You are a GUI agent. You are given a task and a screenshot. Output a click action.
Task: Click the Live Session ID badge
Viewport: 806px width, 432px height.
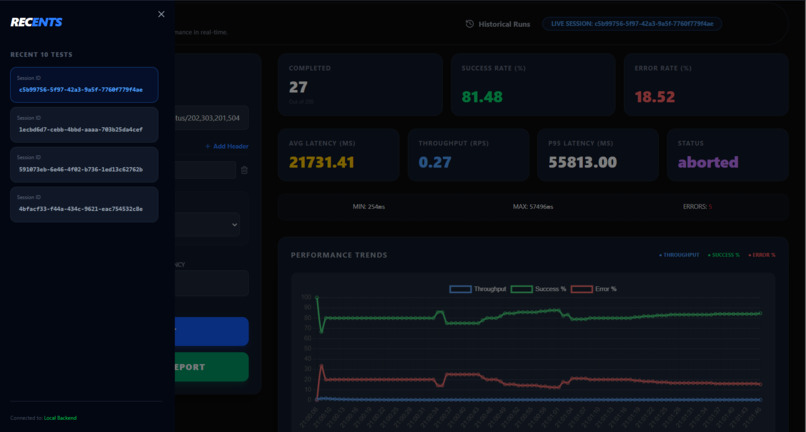pos(632,24)
